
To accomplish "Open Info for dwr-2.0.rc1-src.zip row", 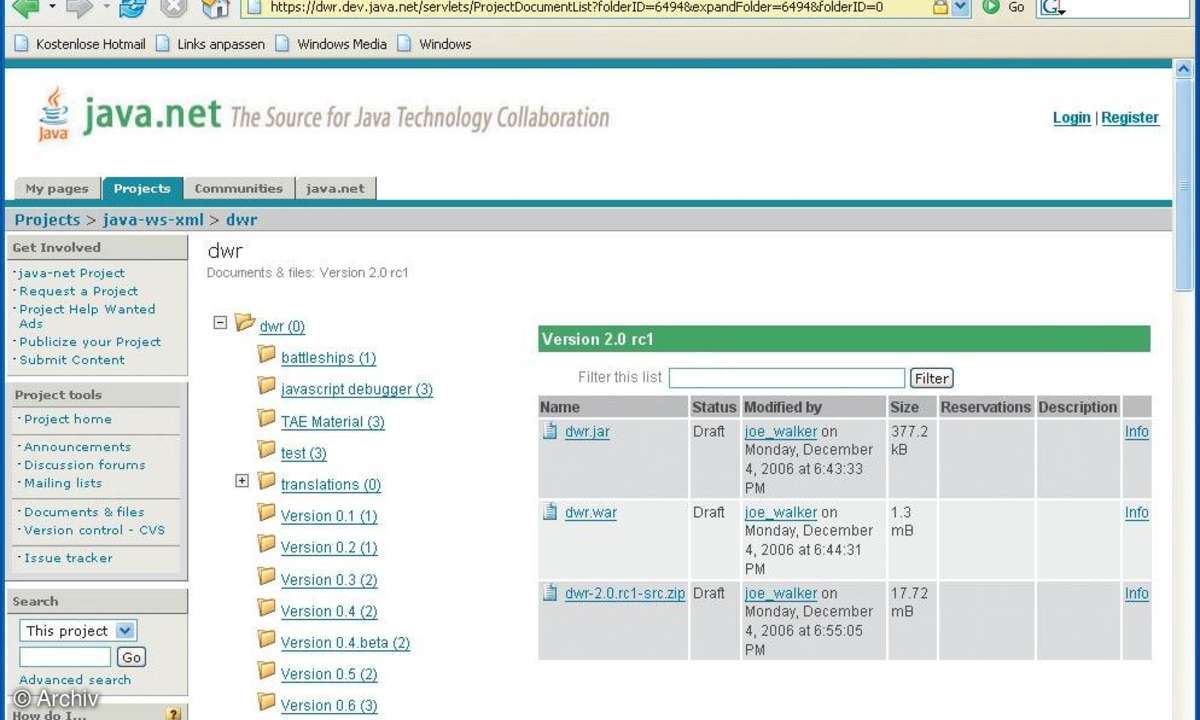I will (x=1137, y=593).
